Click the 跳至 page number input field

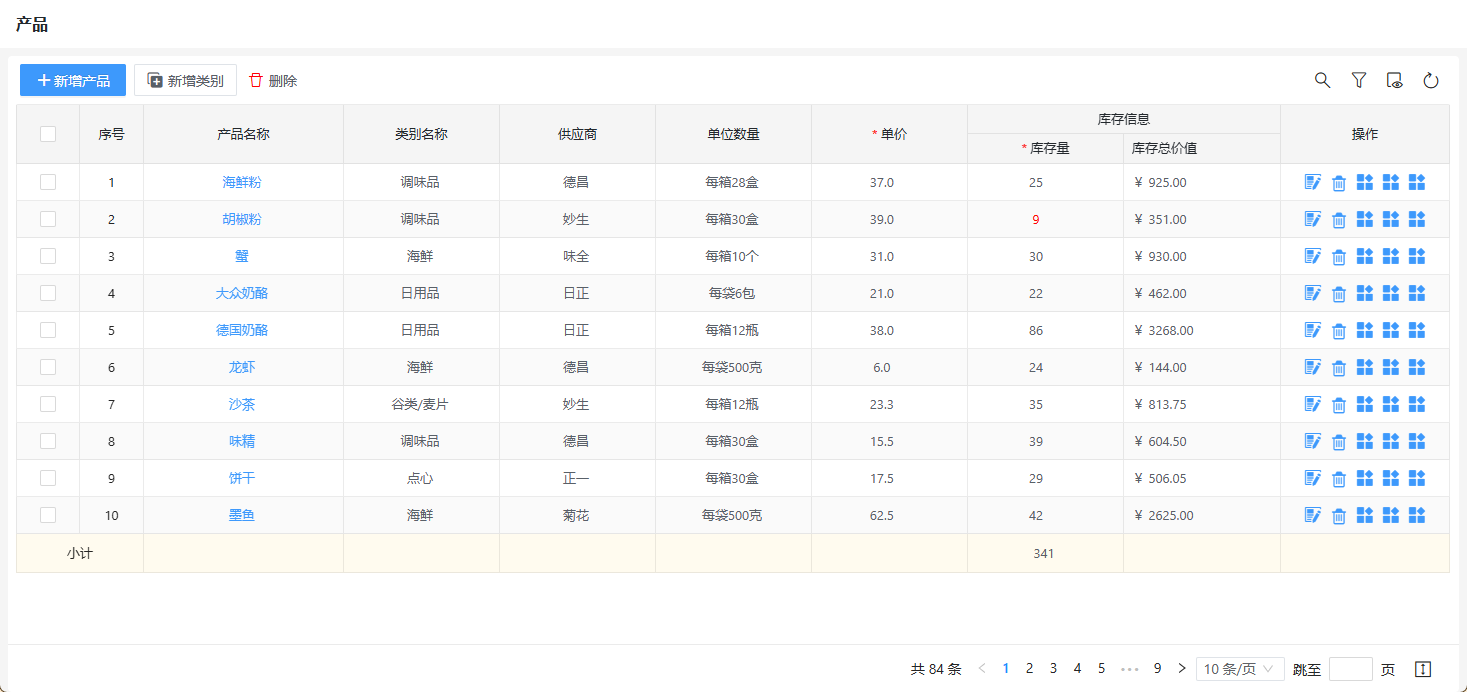[1350, 669]
